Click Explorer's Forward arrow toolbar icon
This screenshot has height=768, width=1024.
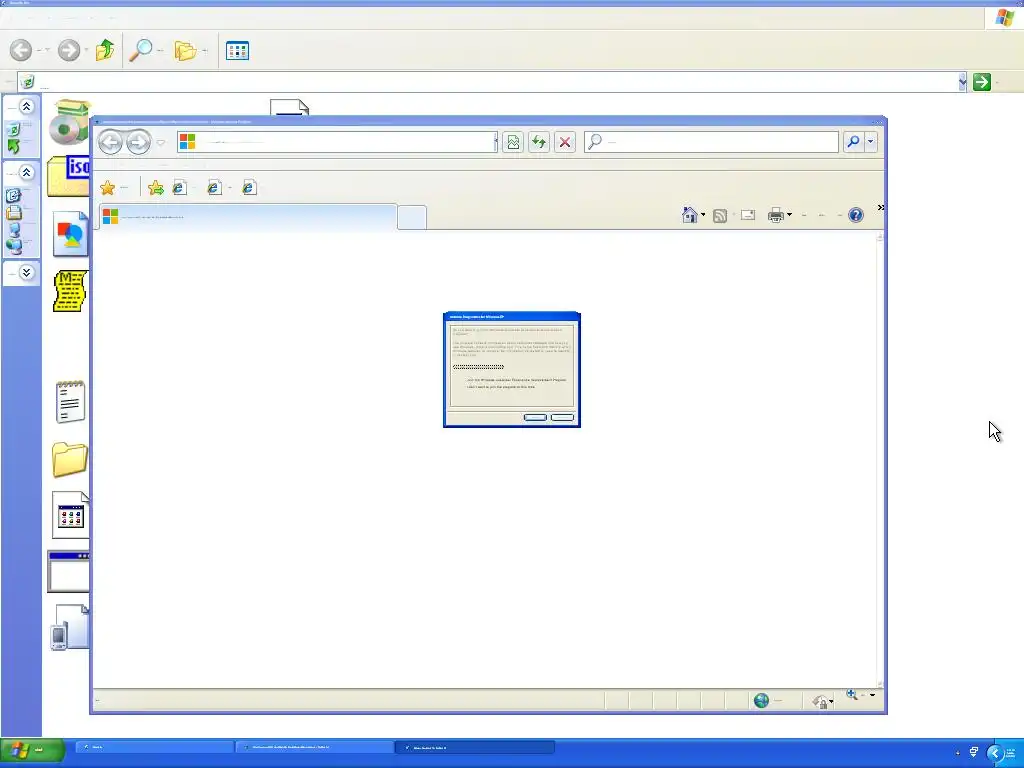pyautogui.click(x=68, y=50)
